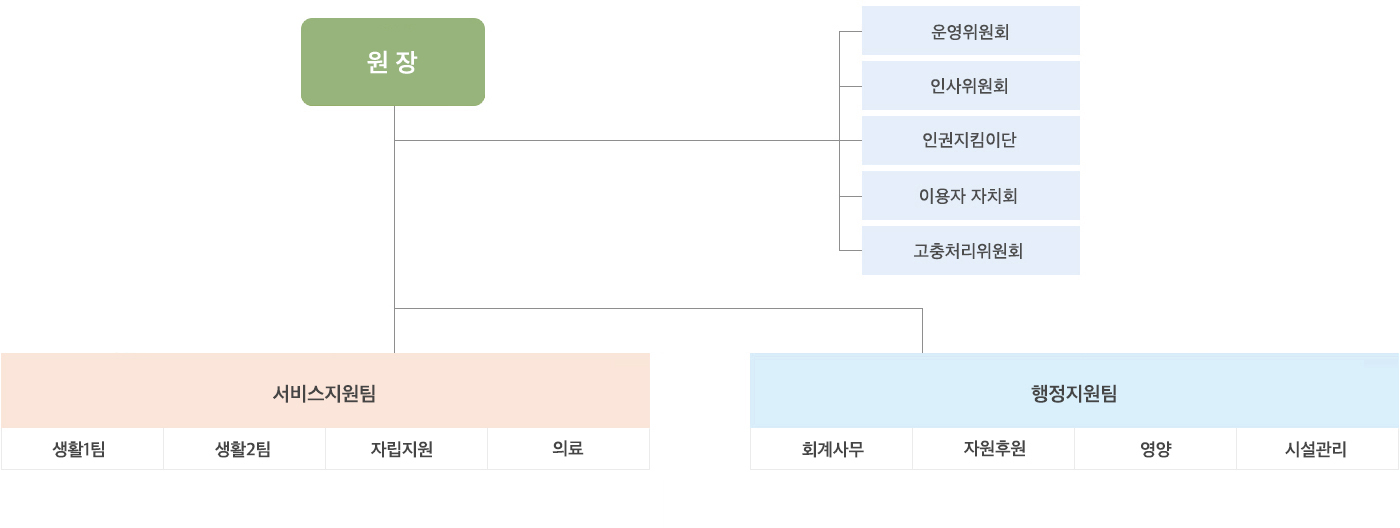Open the 고충처리위원회 box

click(970, 251)
